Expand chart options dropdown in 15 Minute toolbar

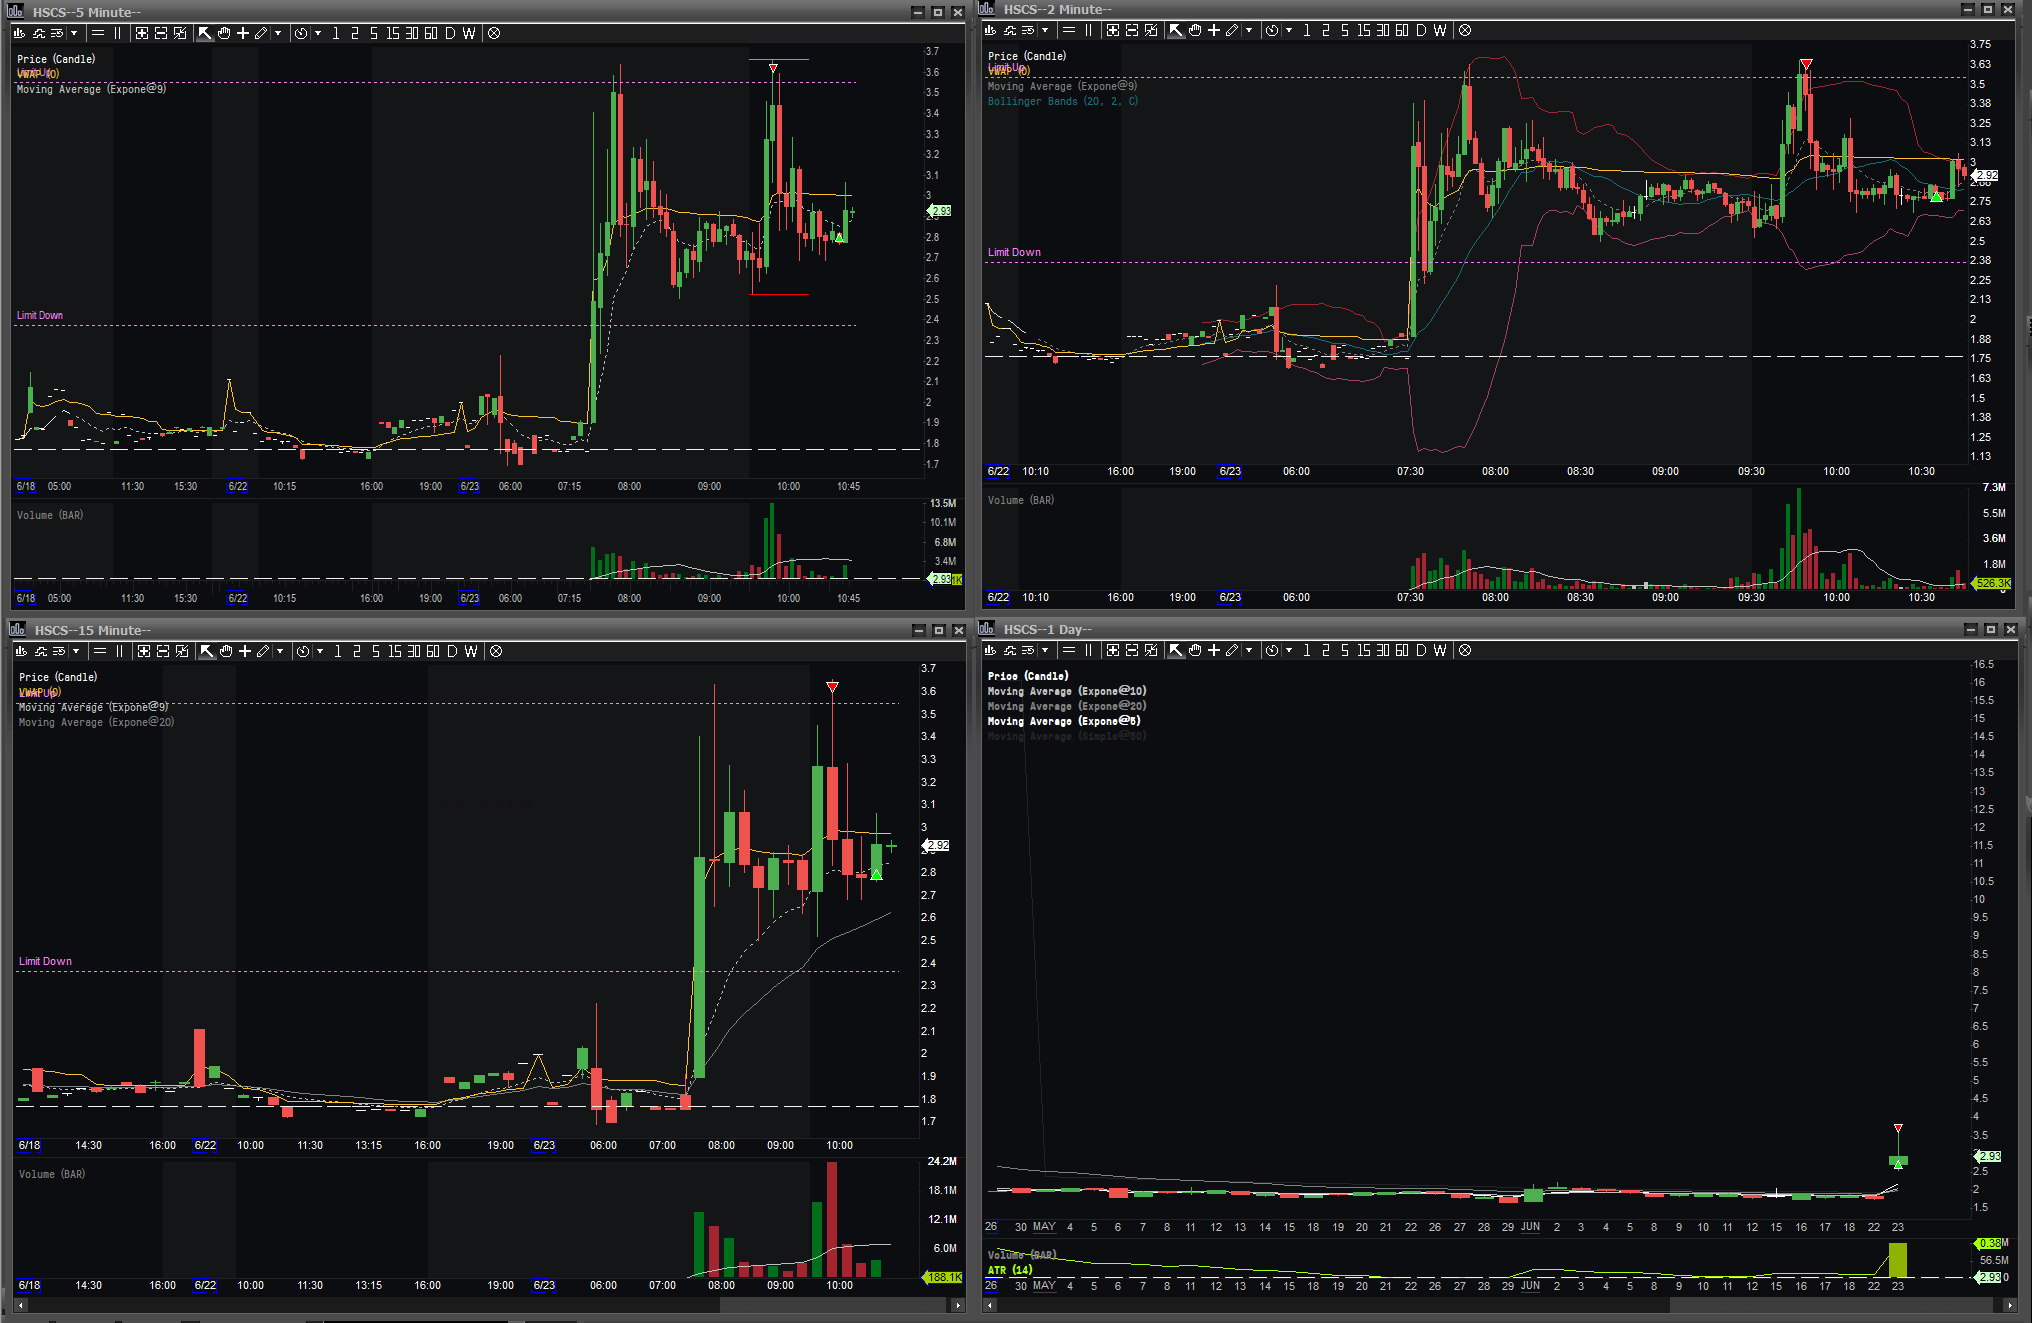point(76,651)
